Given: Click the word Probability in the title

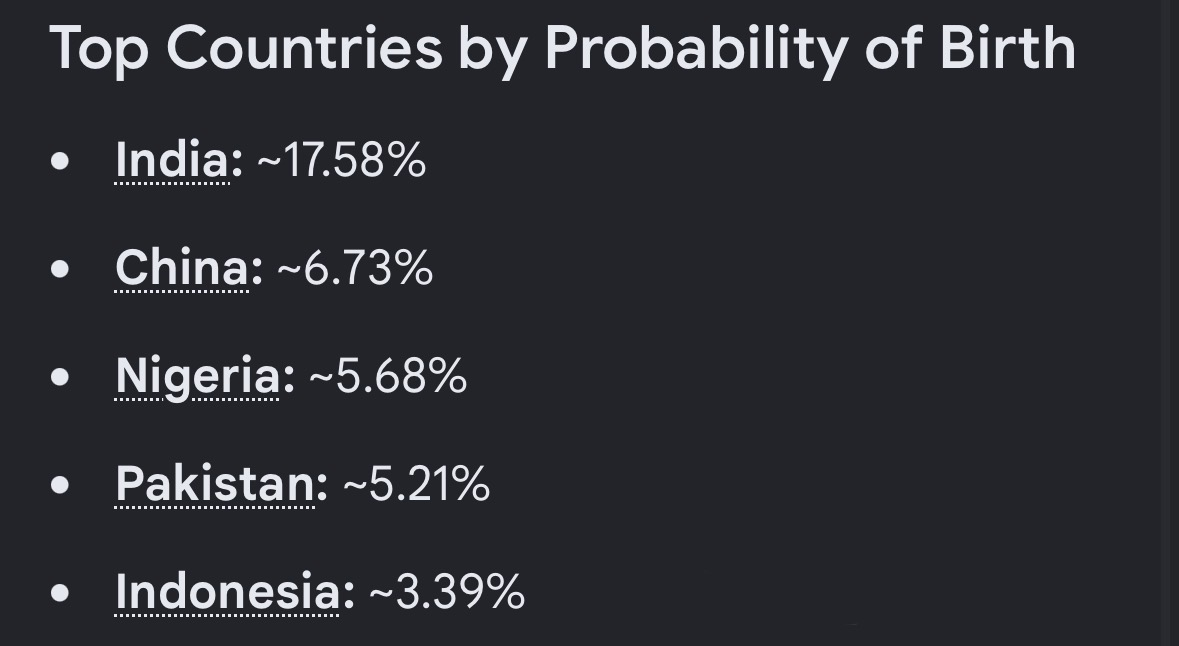Looking at the screenshot, I should click(696, 50).
